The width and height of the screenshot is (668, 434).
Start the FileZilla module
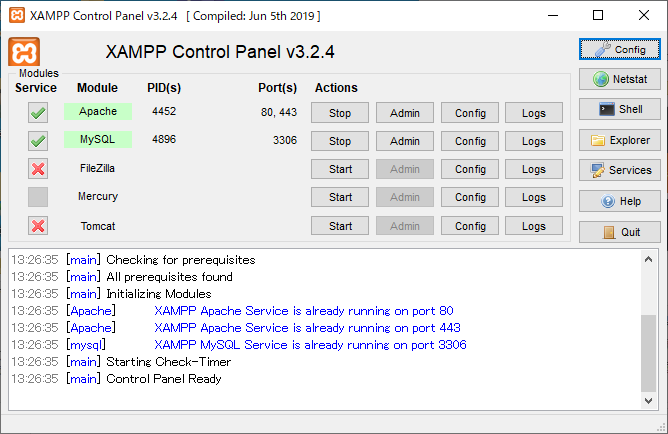(x=340, y=169)
